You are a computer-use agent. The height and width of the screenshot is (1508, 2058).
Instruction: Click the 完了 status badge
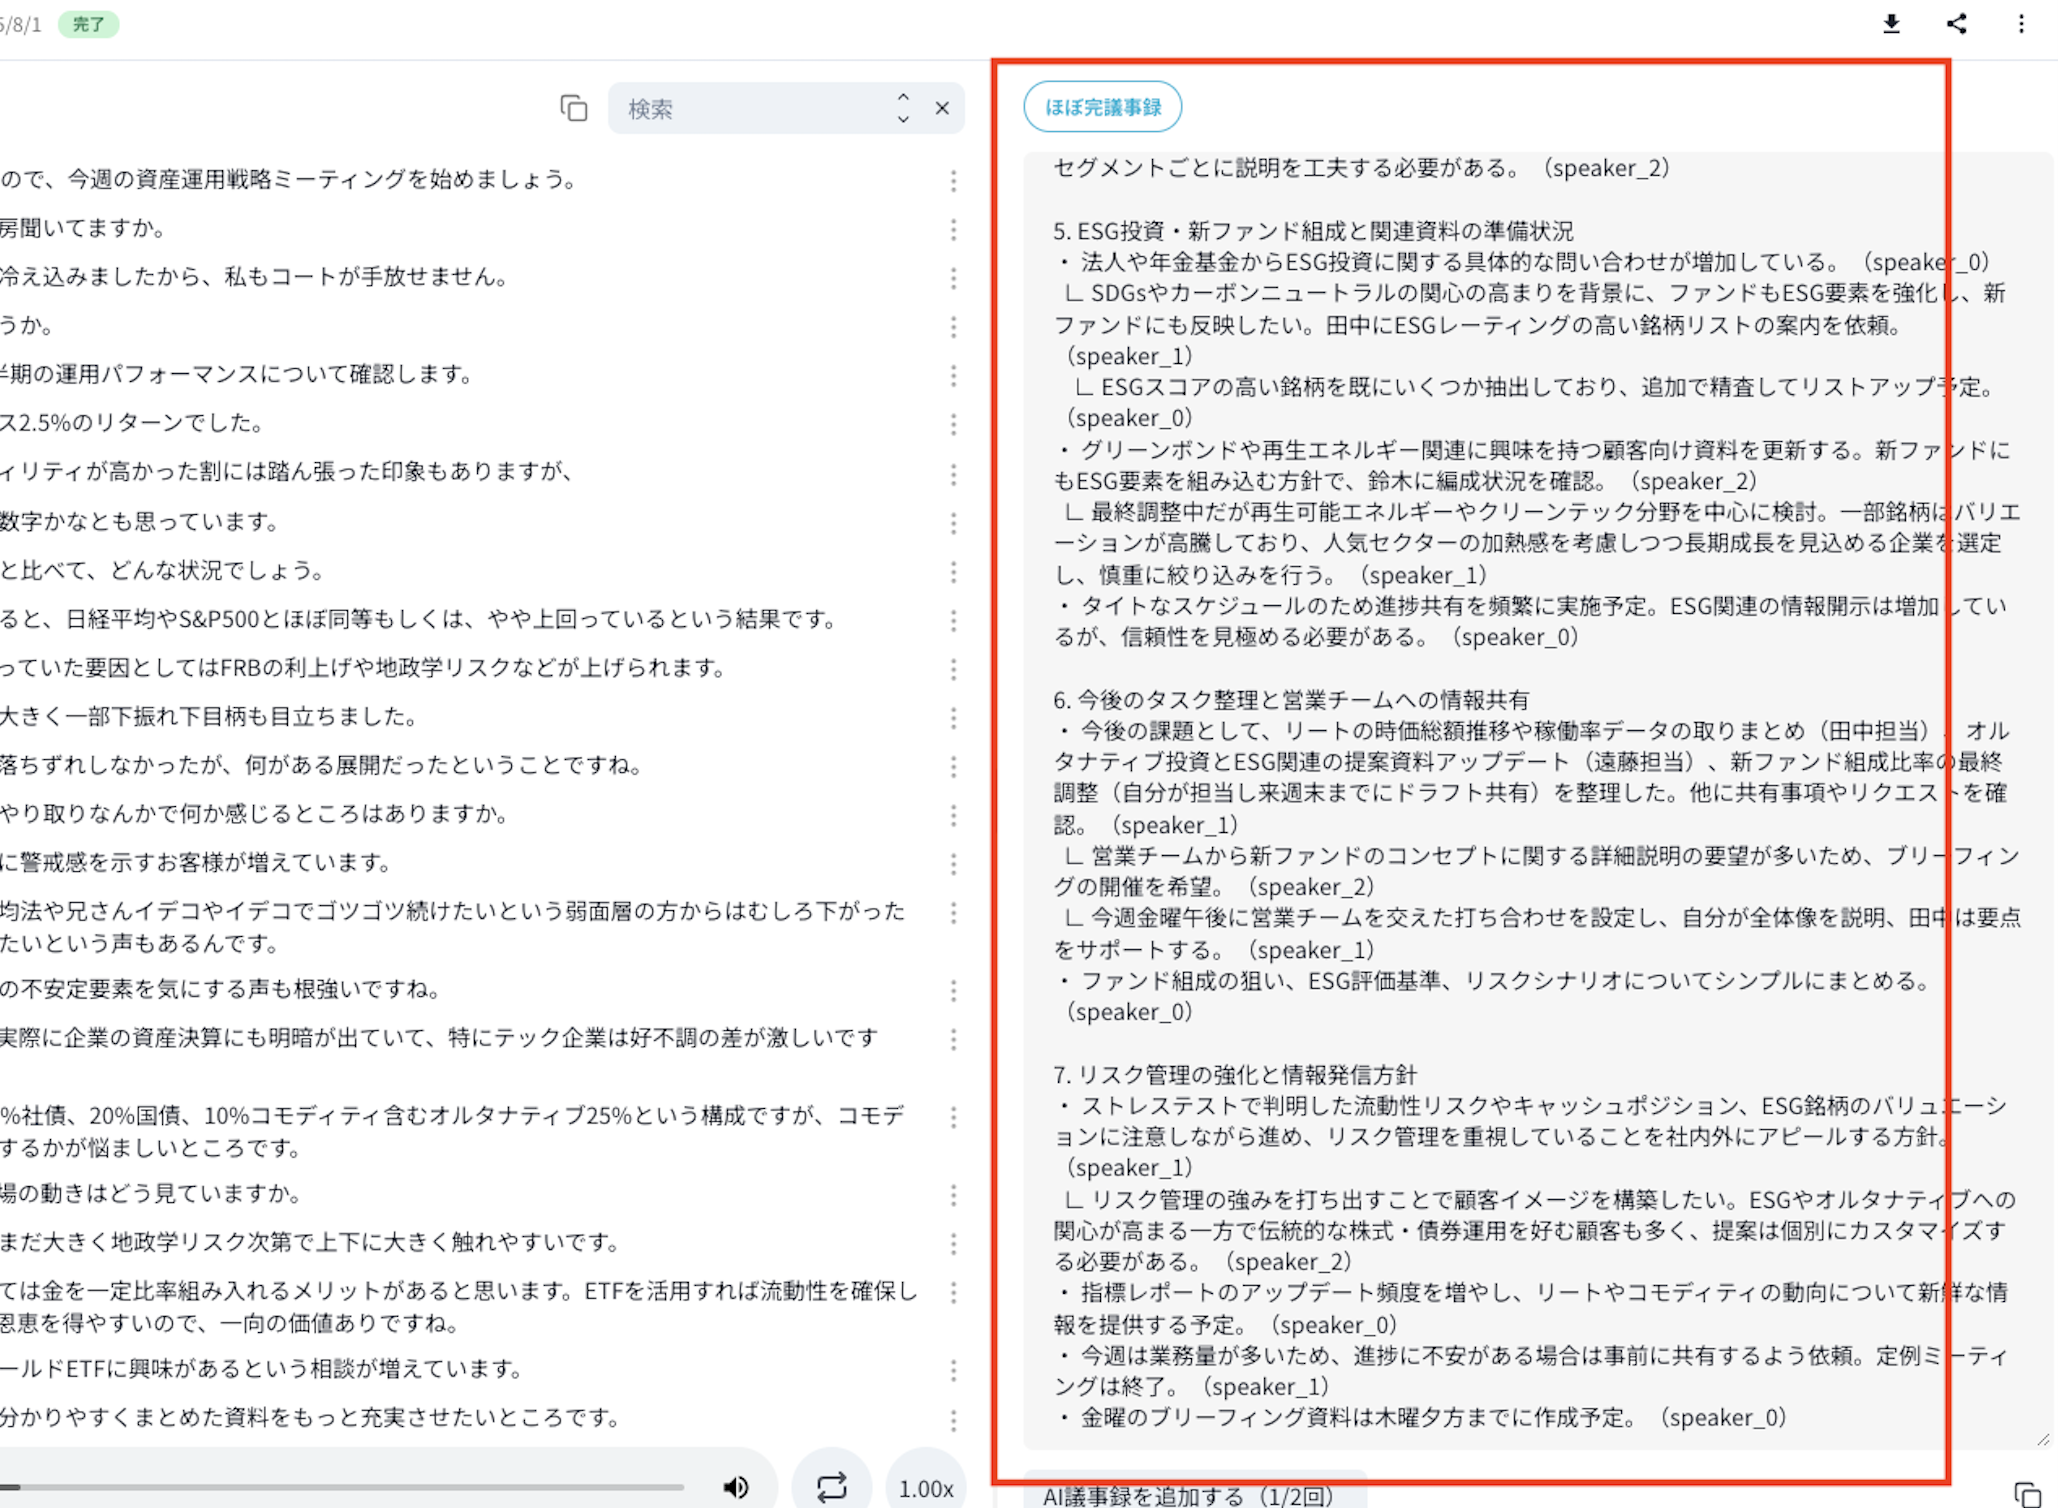(88, 24)
